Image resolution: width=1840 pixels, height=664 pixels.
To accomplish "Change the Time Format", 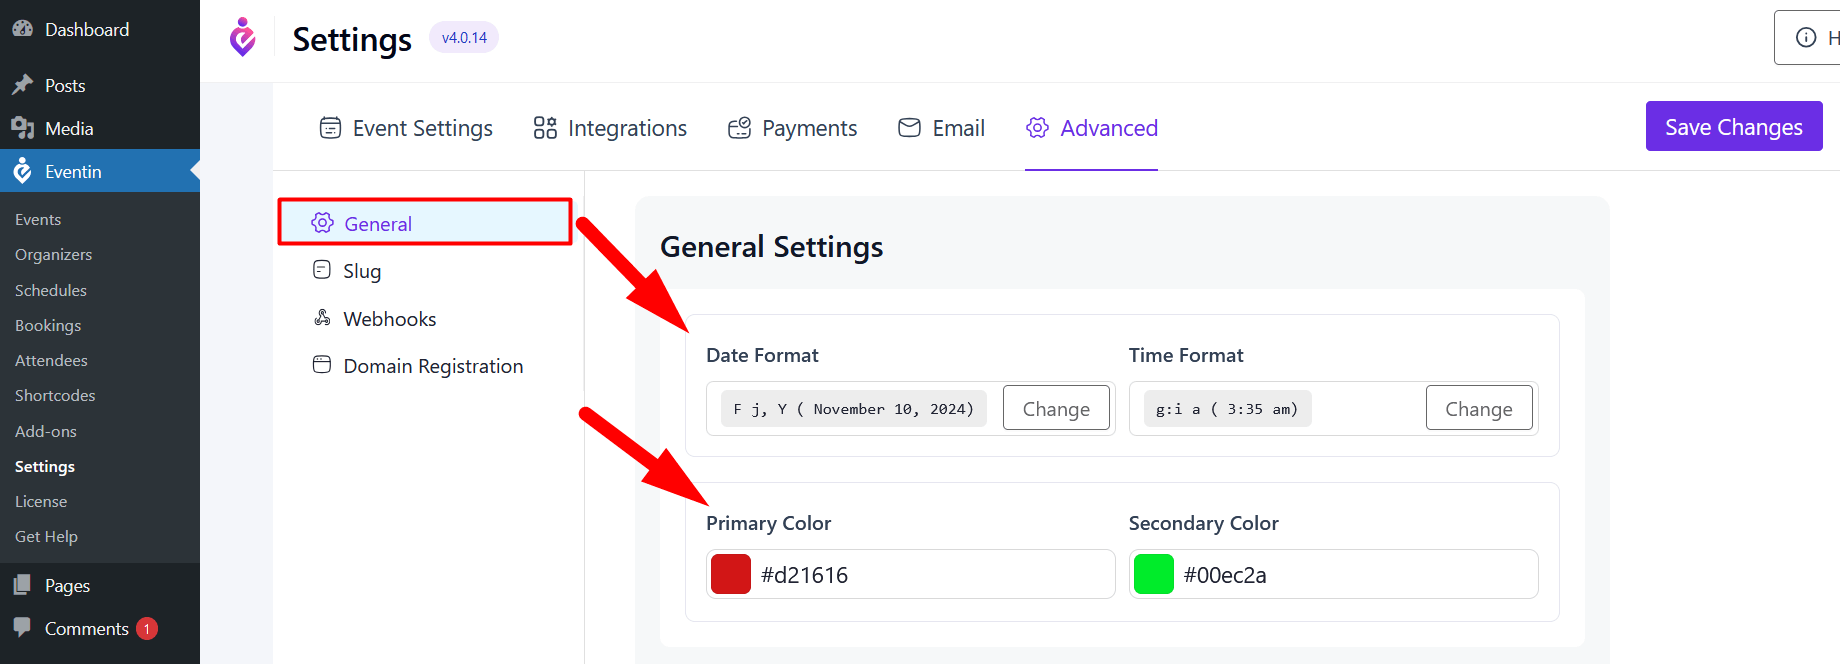I will 1478,408.
